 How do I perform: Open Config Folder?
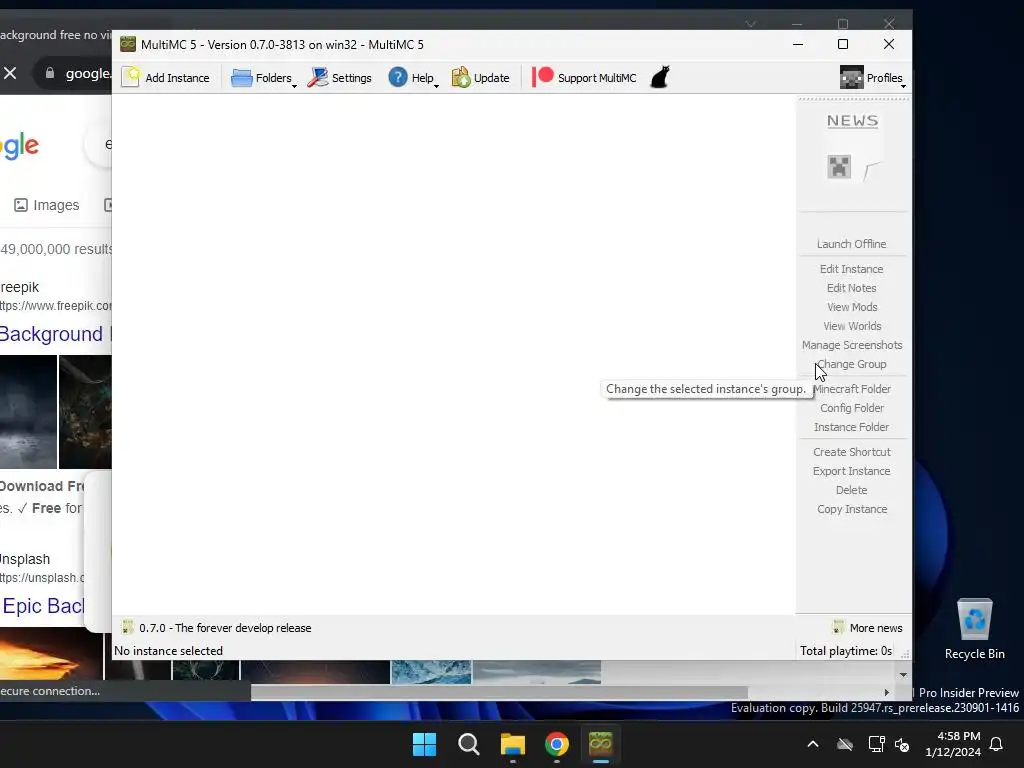tap(852, 408)
